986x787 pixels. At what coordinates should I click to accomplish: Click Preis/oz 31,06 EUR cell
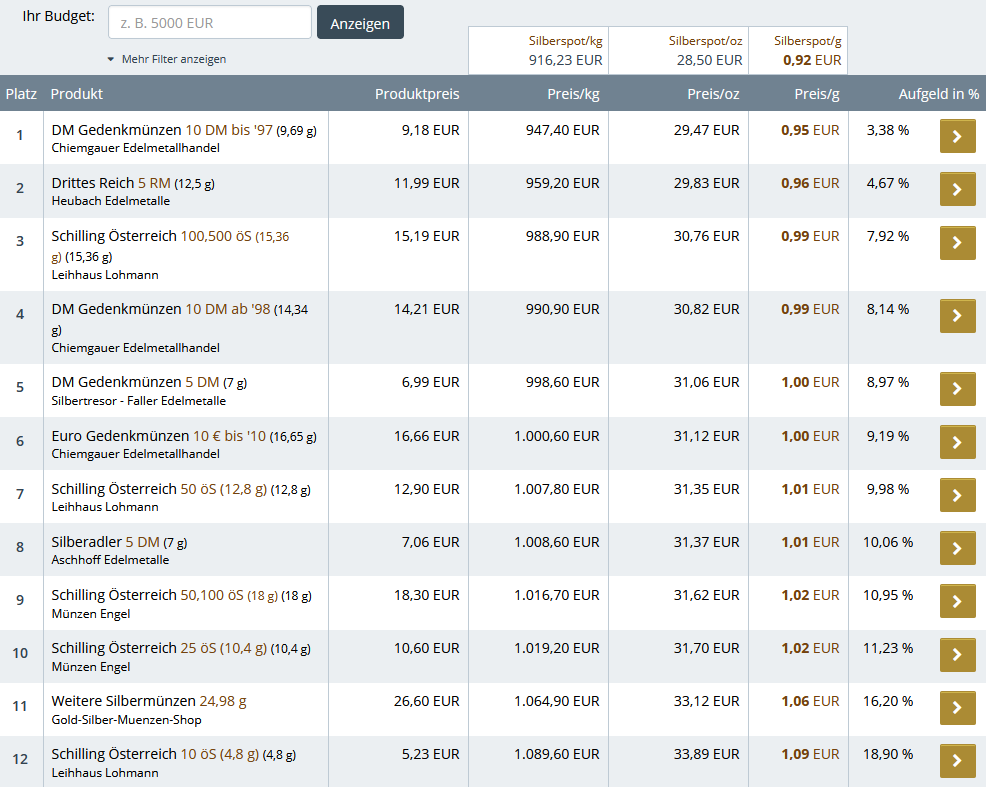[706, 382]
